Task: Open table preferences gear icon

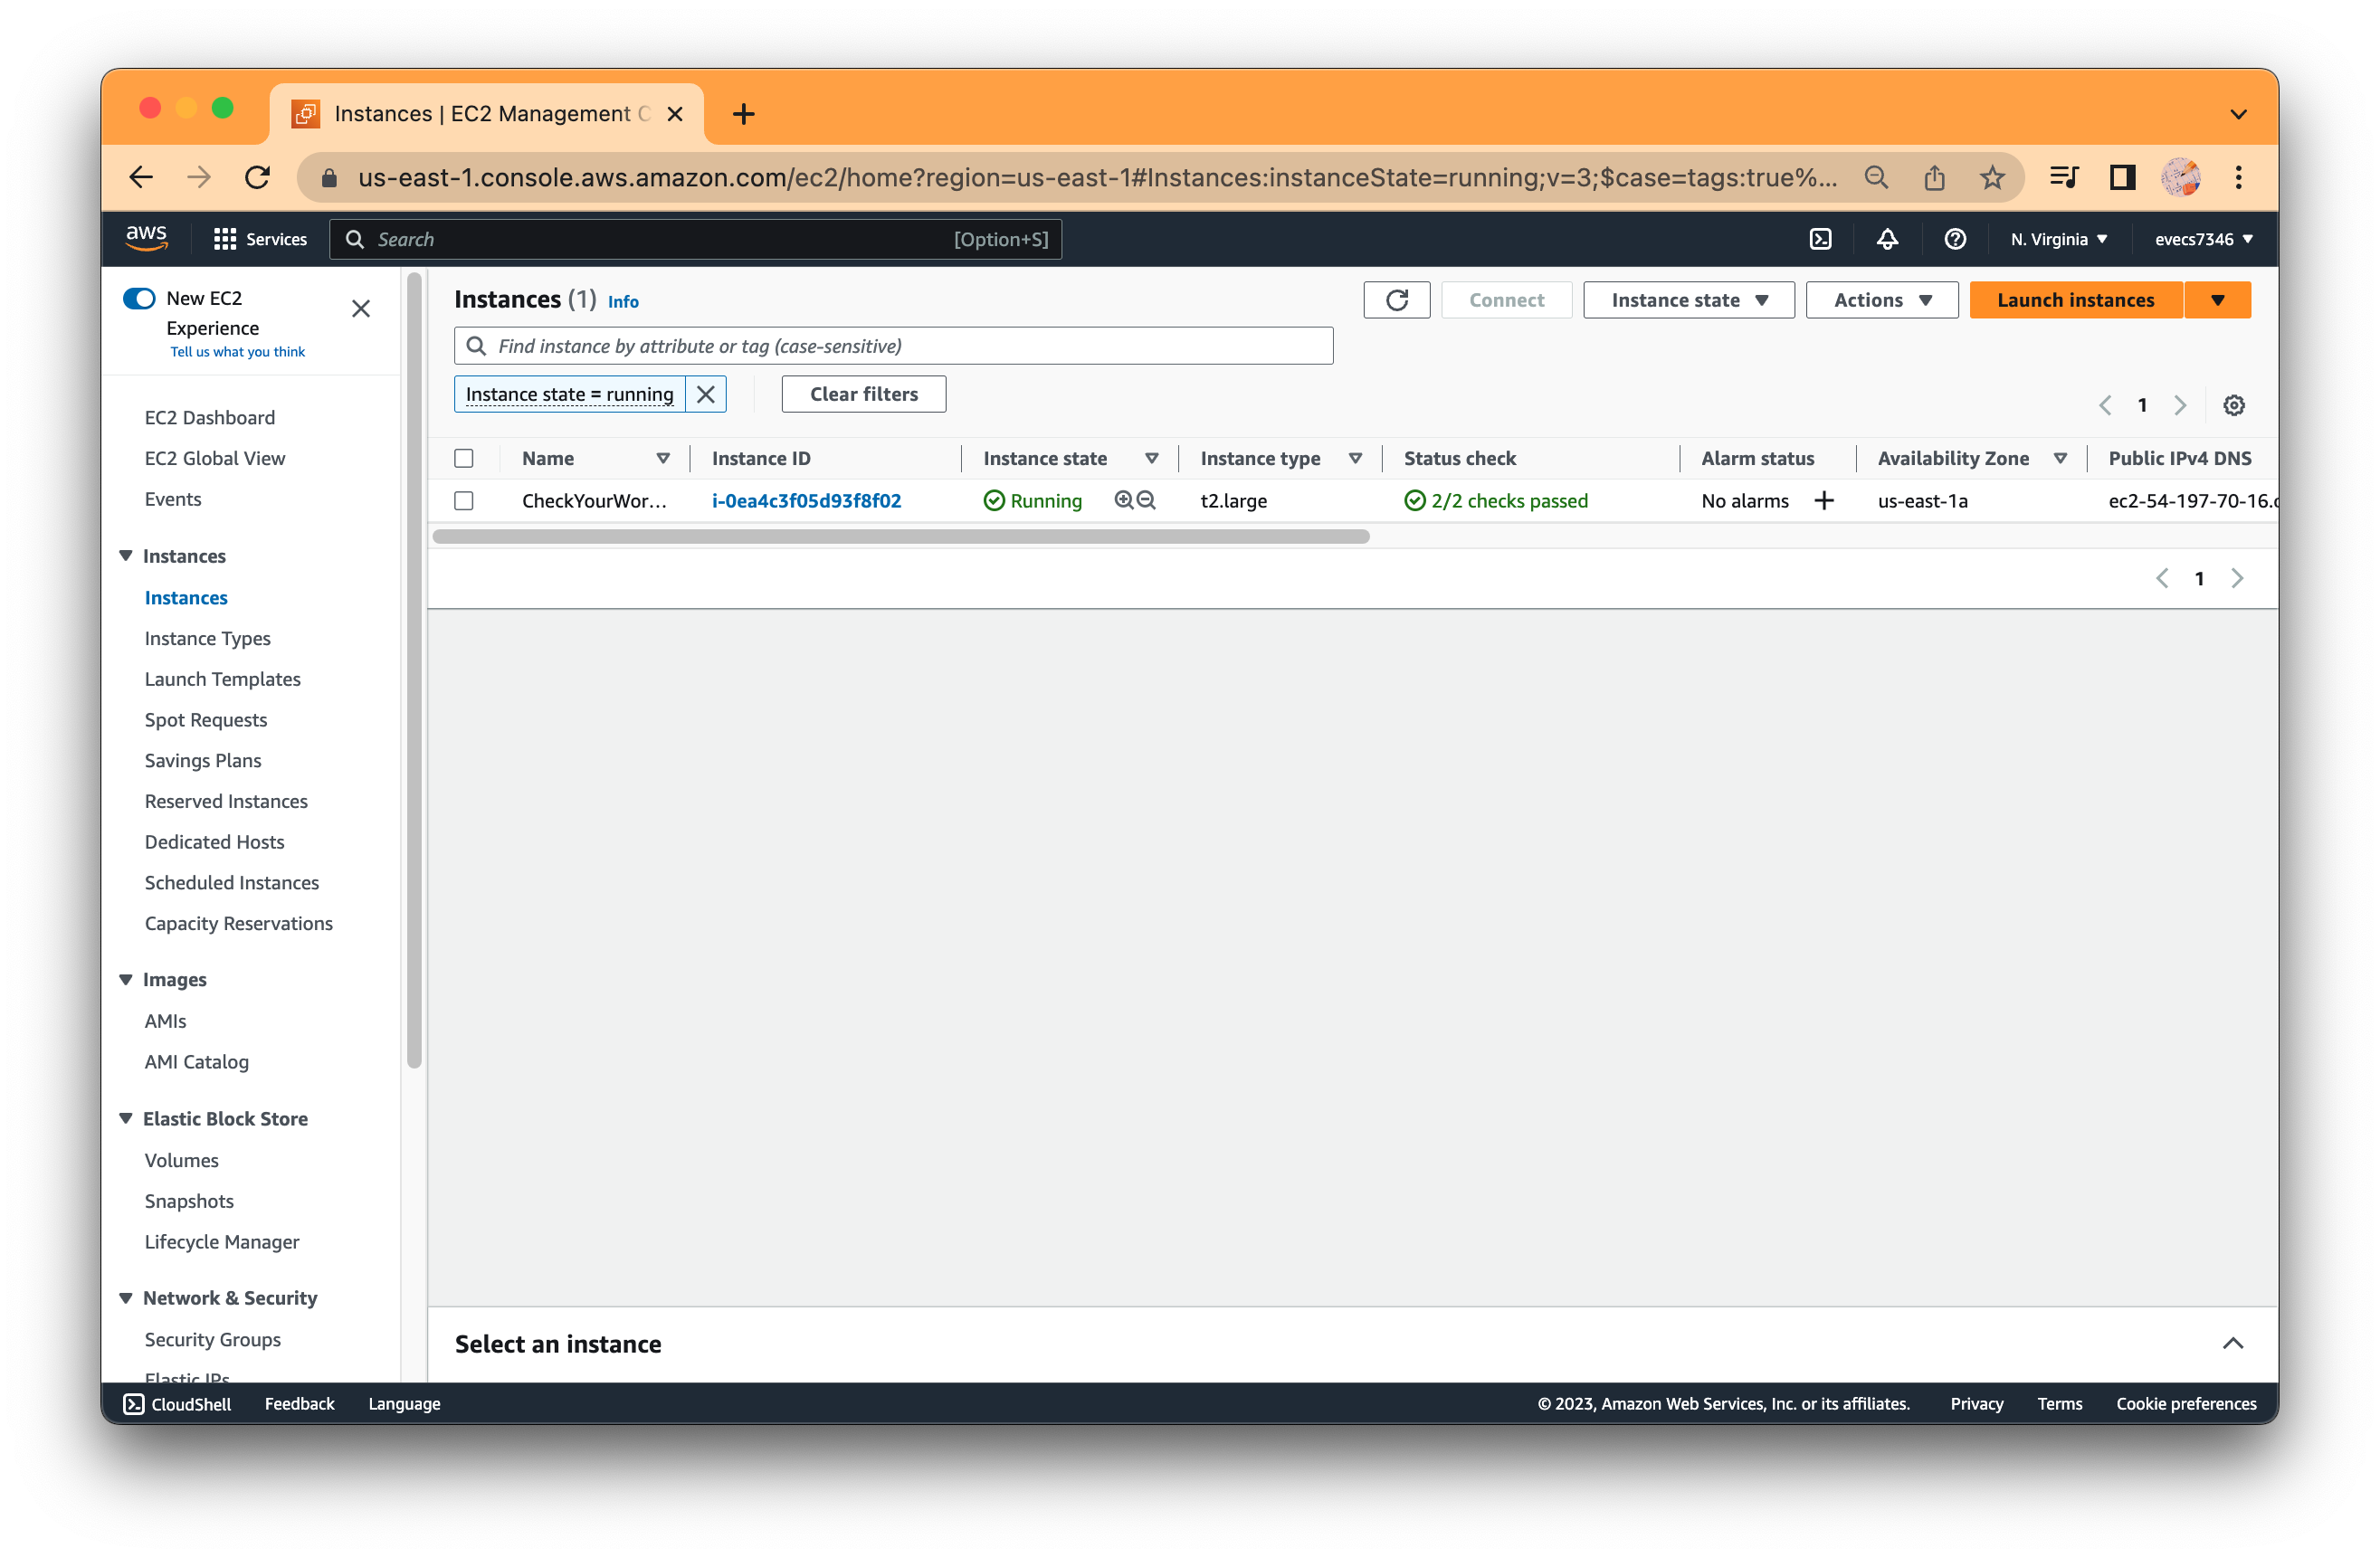Action: 2233,405
